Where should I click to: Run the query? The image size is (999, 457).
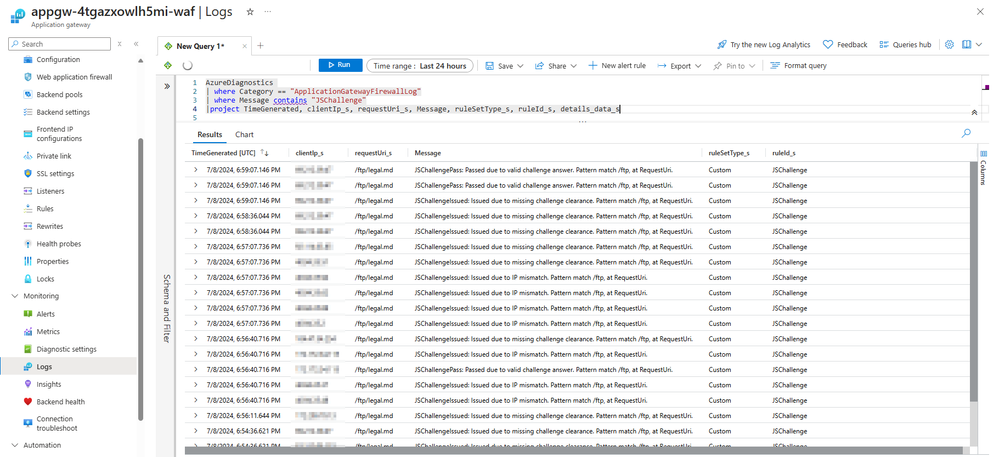tap(340, 65)
